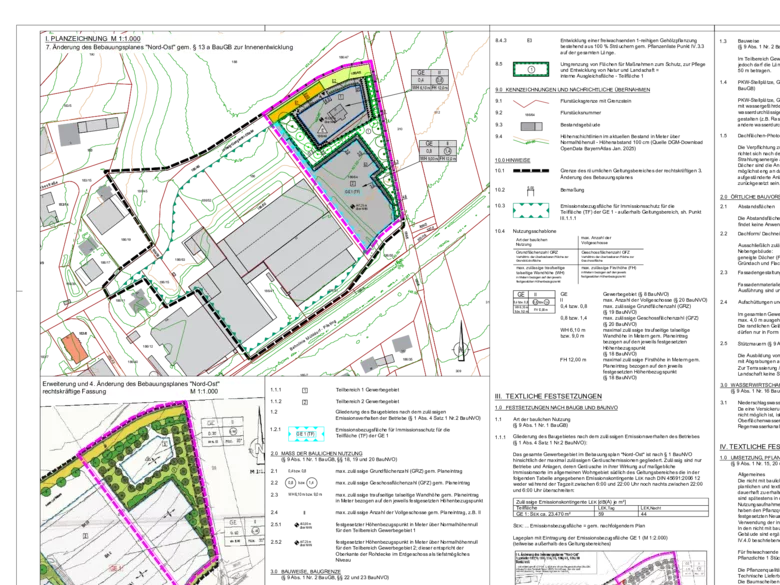The height and width of the screenshot is (585, 780).
Task: Click the north arrow on the main plan
Action: click(x=461, y=341)
